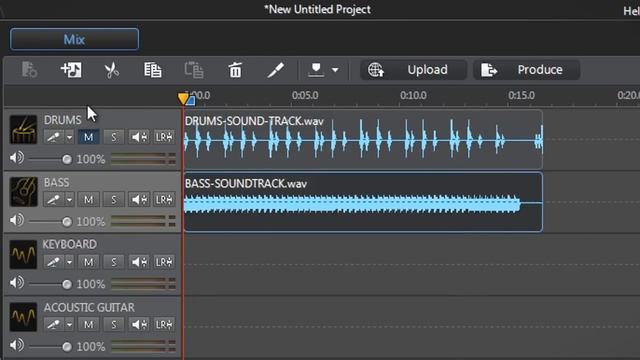Click the ACOUSTIC GUITAR volume normalize icon
The width and height of the screenshot is (640, 360).
pyautogui.click(x=139, y=324)
